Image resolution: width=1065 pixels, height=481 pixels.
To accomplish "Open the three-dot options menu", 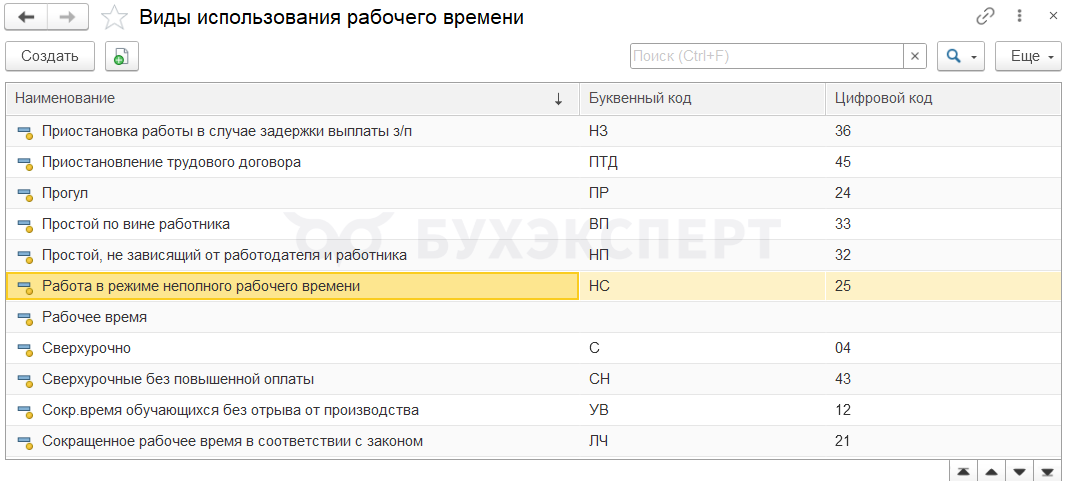I will 1019,17.
